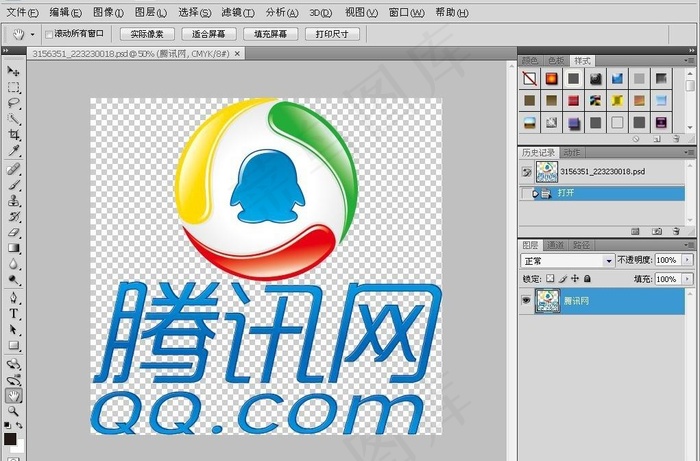
Task: Create new document from current state
Action: tap(635, 231)
